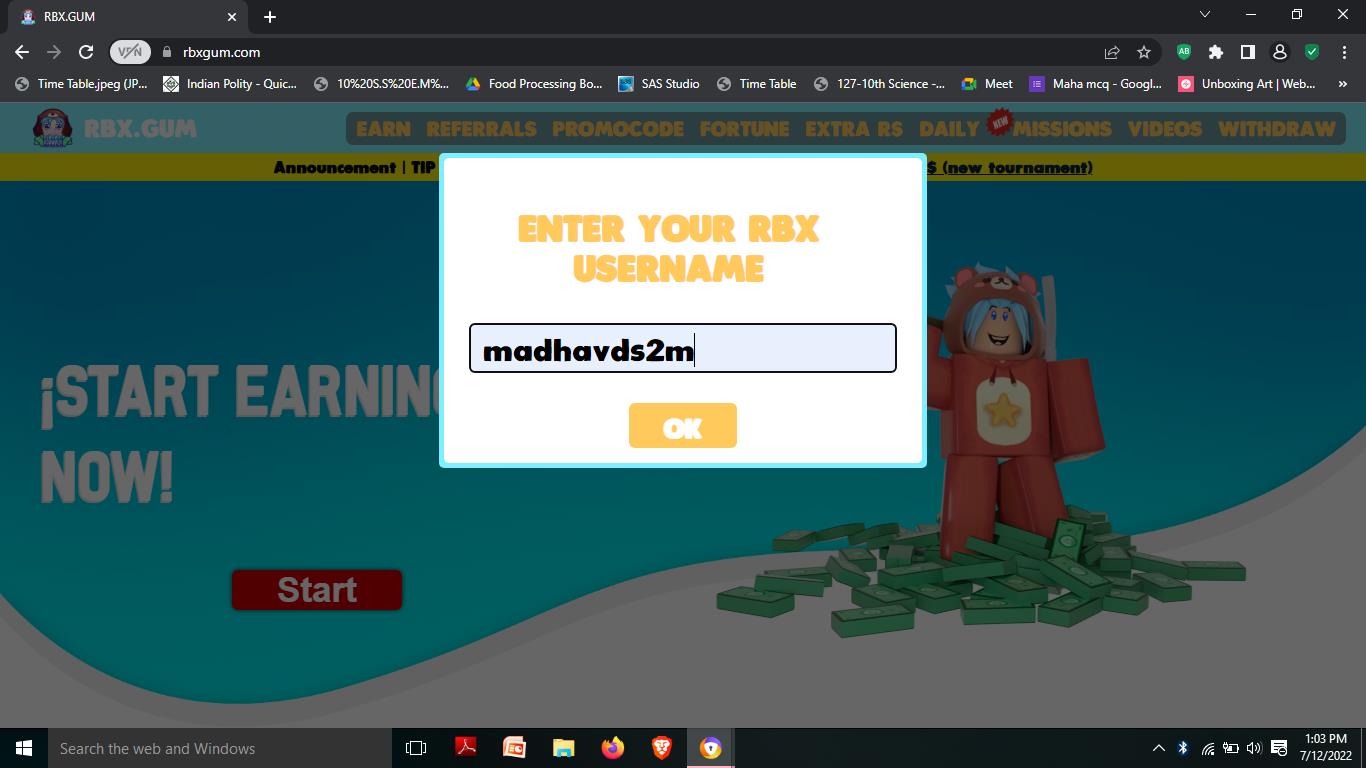
Task: Click the RBX.GUM site logo
Action: (x=114, y=128)
